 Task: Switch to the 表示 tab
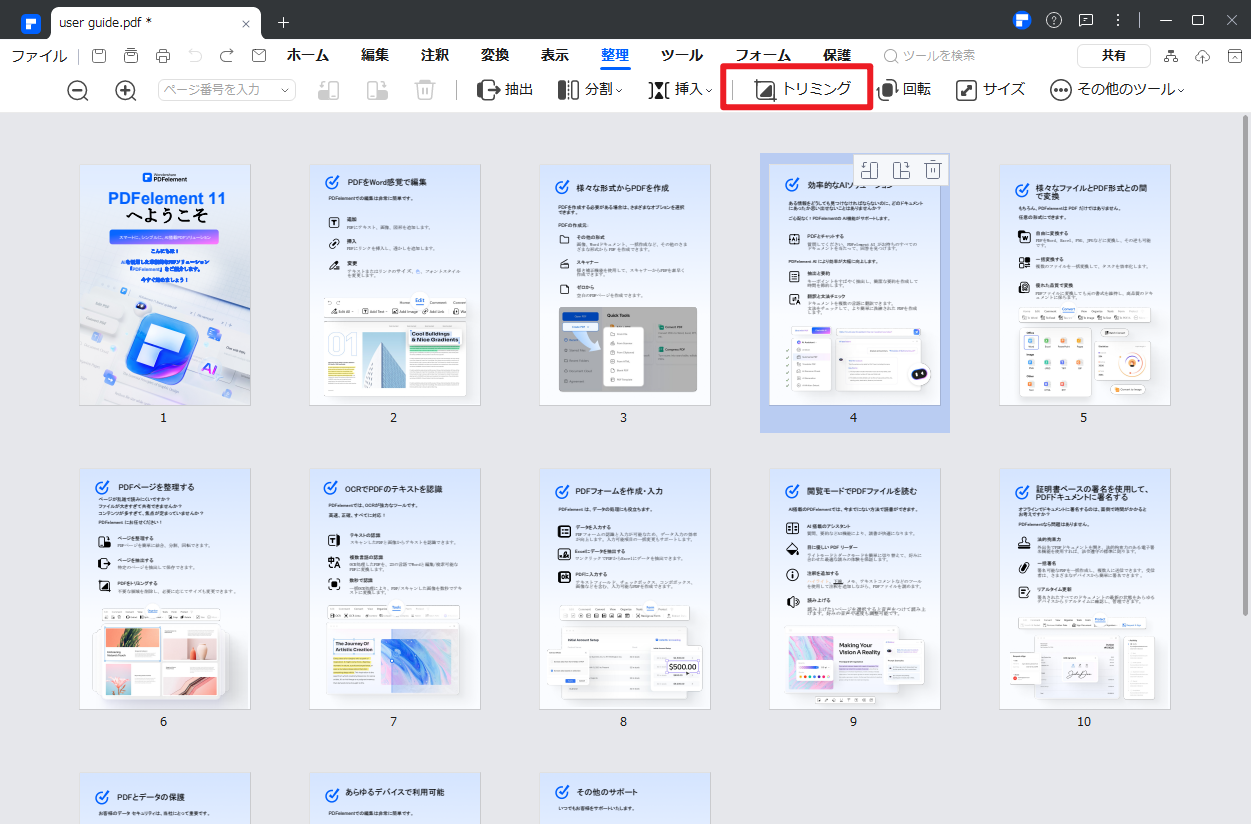tap(555, 56)
